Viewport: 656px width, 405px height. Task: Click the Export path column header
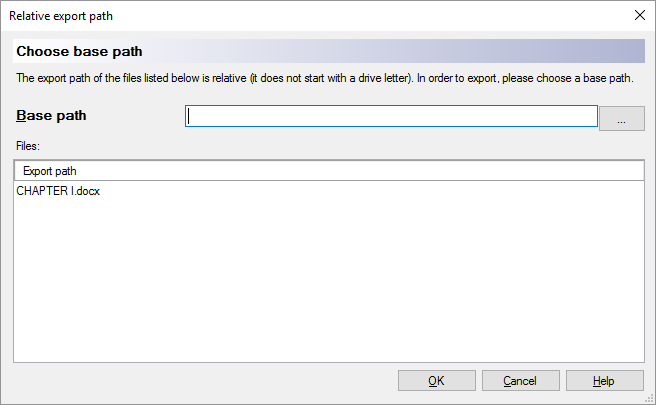coord(50,171)
